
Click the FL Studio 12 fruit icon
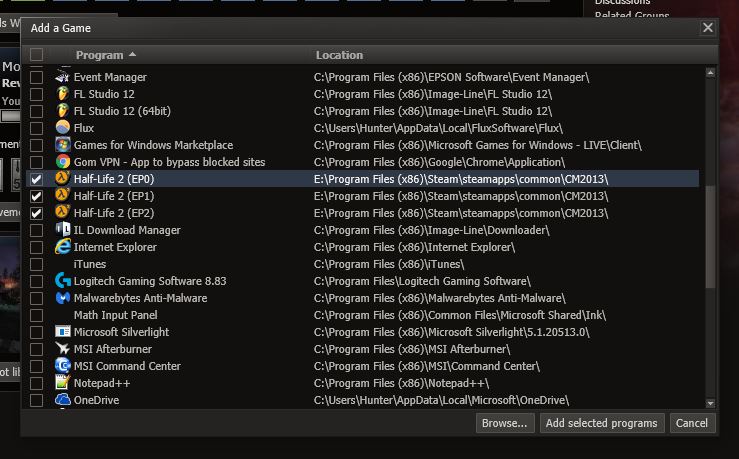[x=62, y=94]
